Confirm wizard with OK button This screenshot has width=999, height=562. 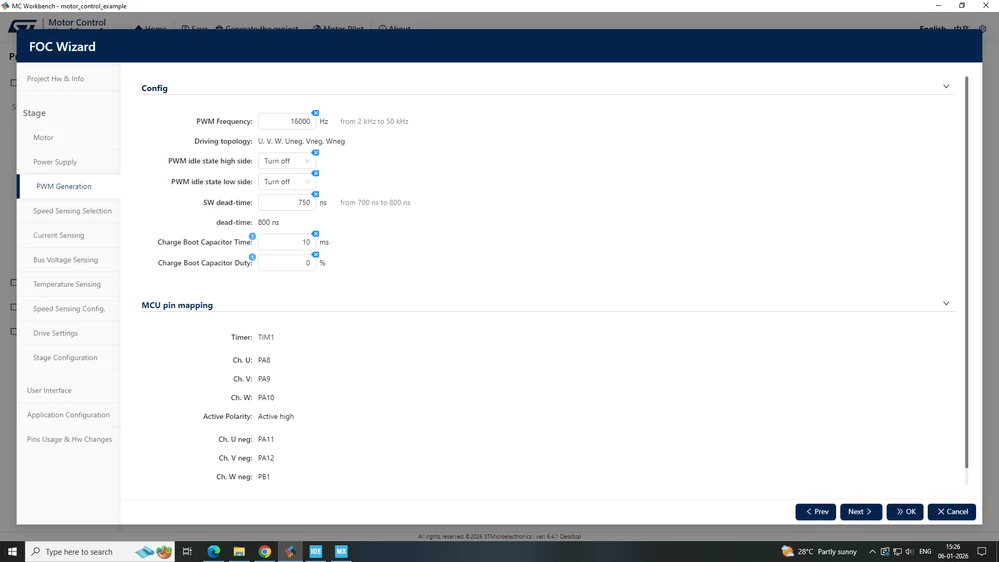(905, 512)
